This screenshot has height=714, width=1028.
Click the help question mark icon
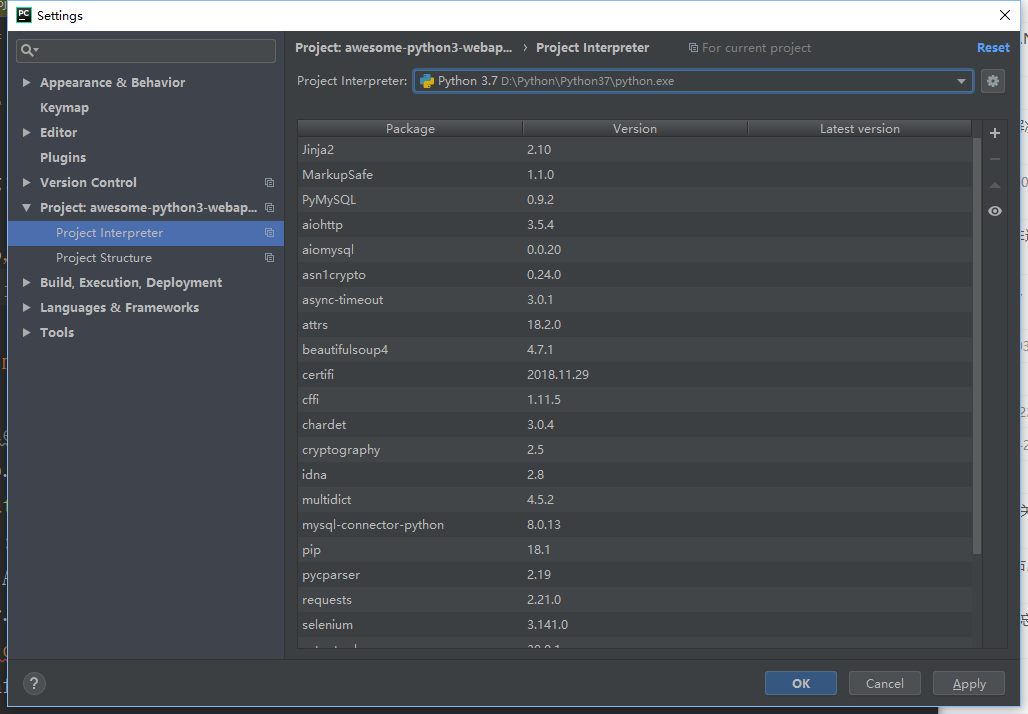[x=34, y=684]
